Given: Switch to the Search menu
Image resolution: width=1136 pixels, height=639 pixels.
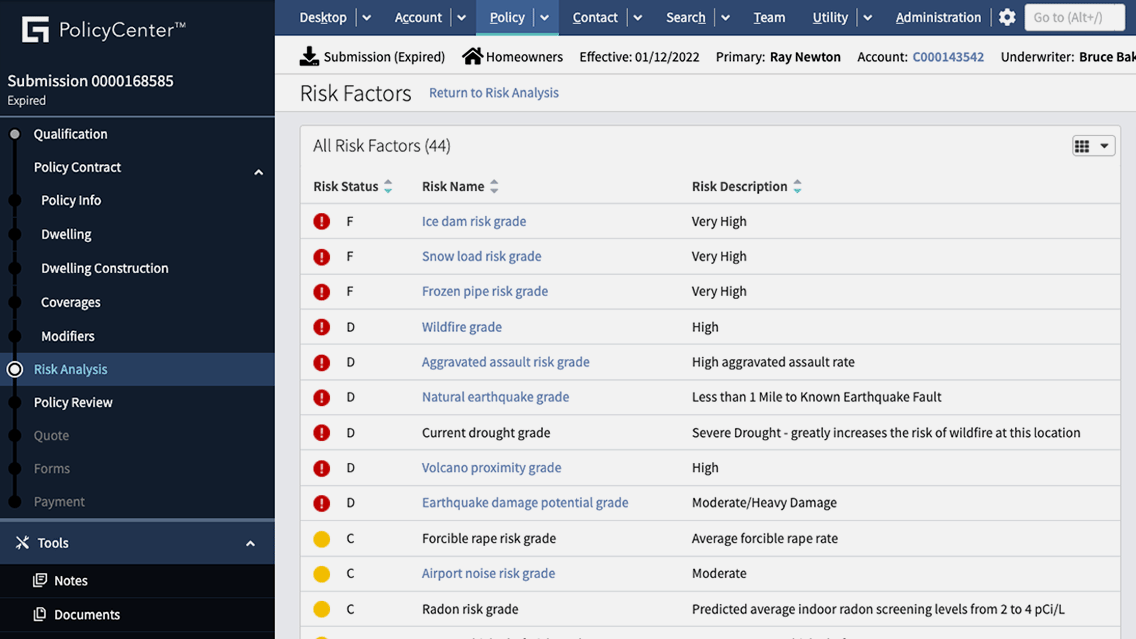Looking at the screenshot, I should click(x=685, y=17).
